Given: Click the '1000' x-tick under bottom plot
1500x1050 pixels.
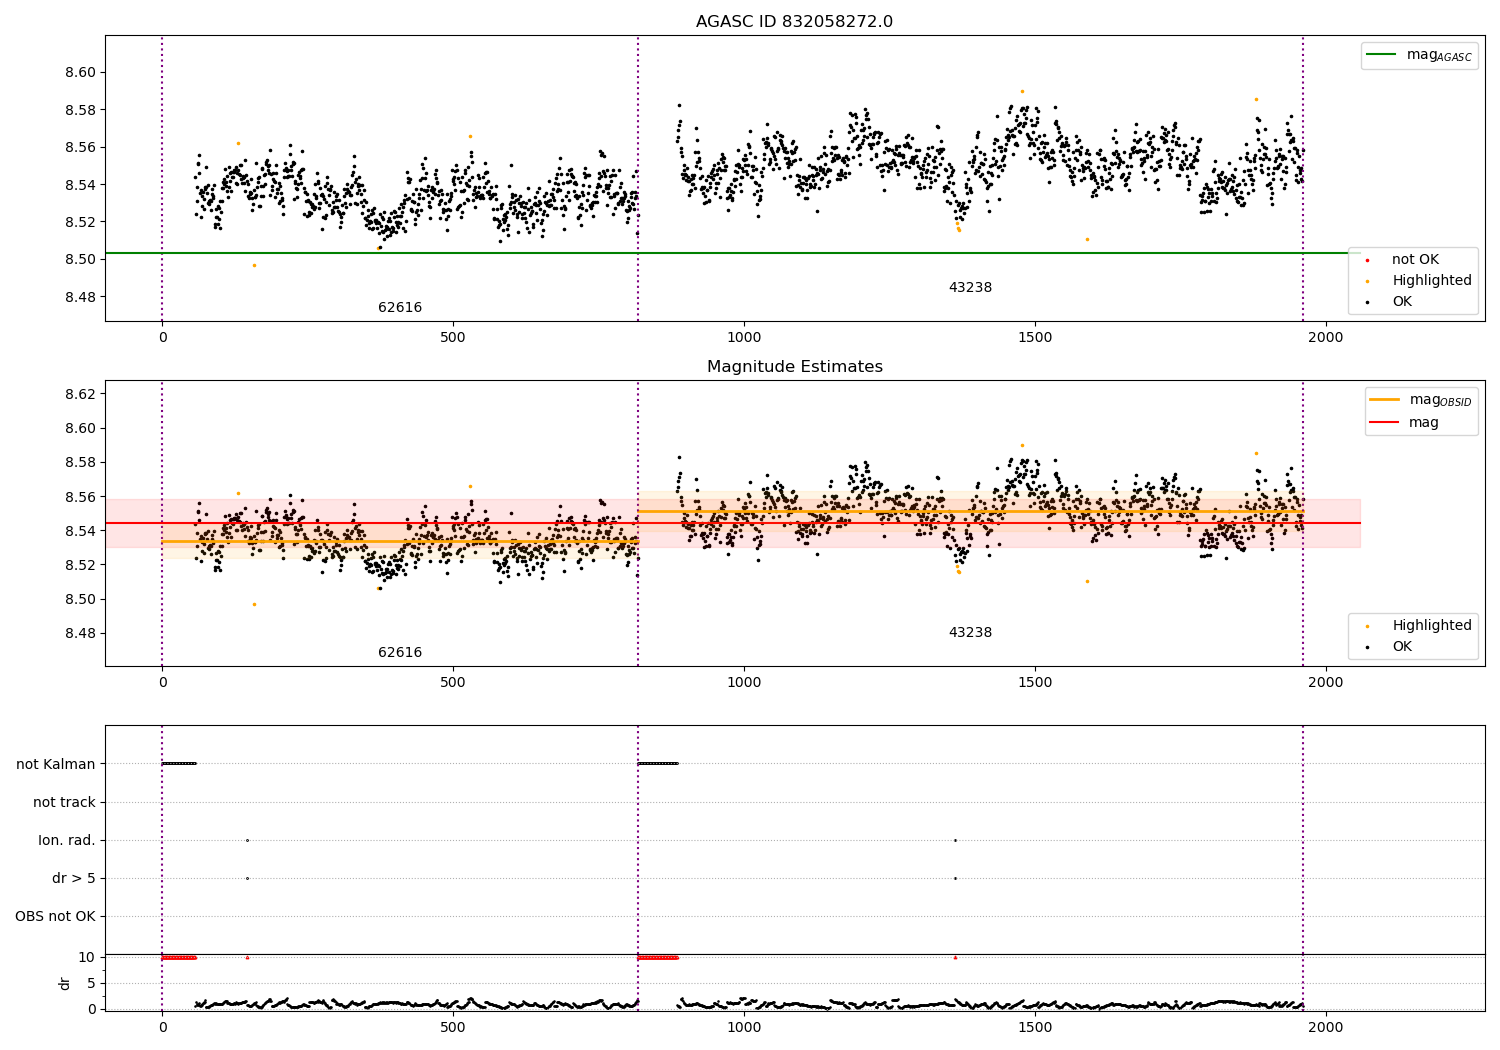Looking at the screenshot, I should tap(744, 1027).
